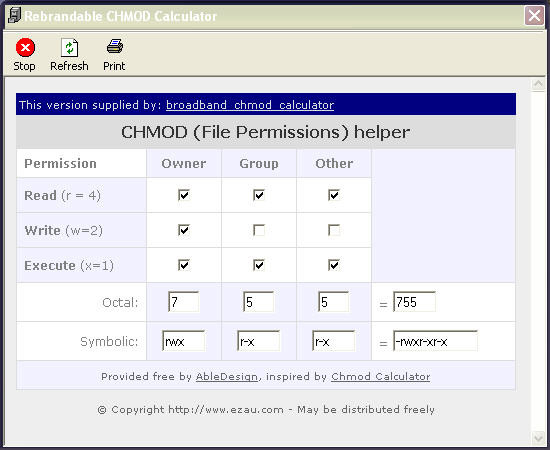This screenshot has width=550, height=450.
Task: Click the CHMOD (File Permissions) helper heading
Action: 266,132
